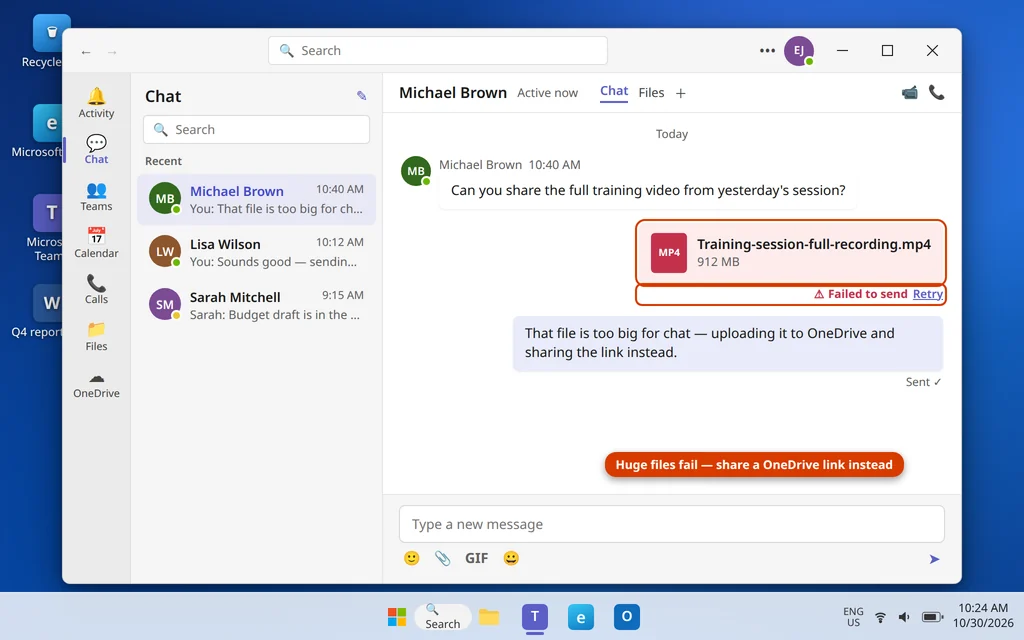This screenshot has width=1024, height=640.
Task: Click the Teams icon on the taskbar
Action: pos(534,616)
